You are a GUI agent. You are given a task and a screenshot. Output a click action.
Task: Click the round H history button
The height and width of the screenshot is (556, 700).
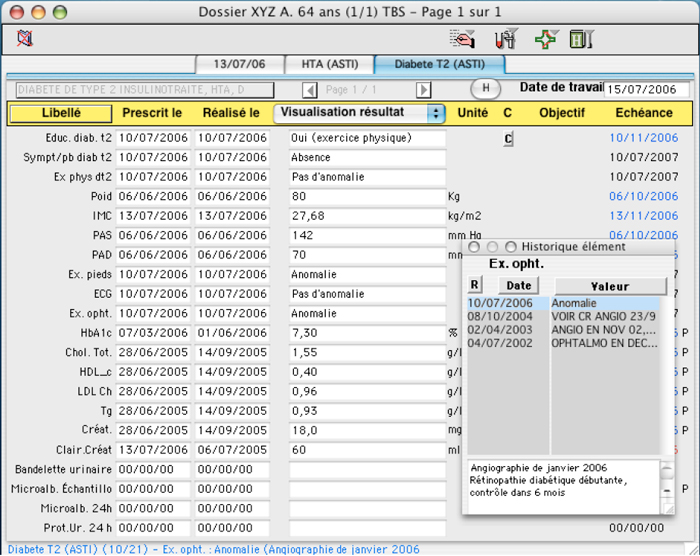tap(486, 88)
